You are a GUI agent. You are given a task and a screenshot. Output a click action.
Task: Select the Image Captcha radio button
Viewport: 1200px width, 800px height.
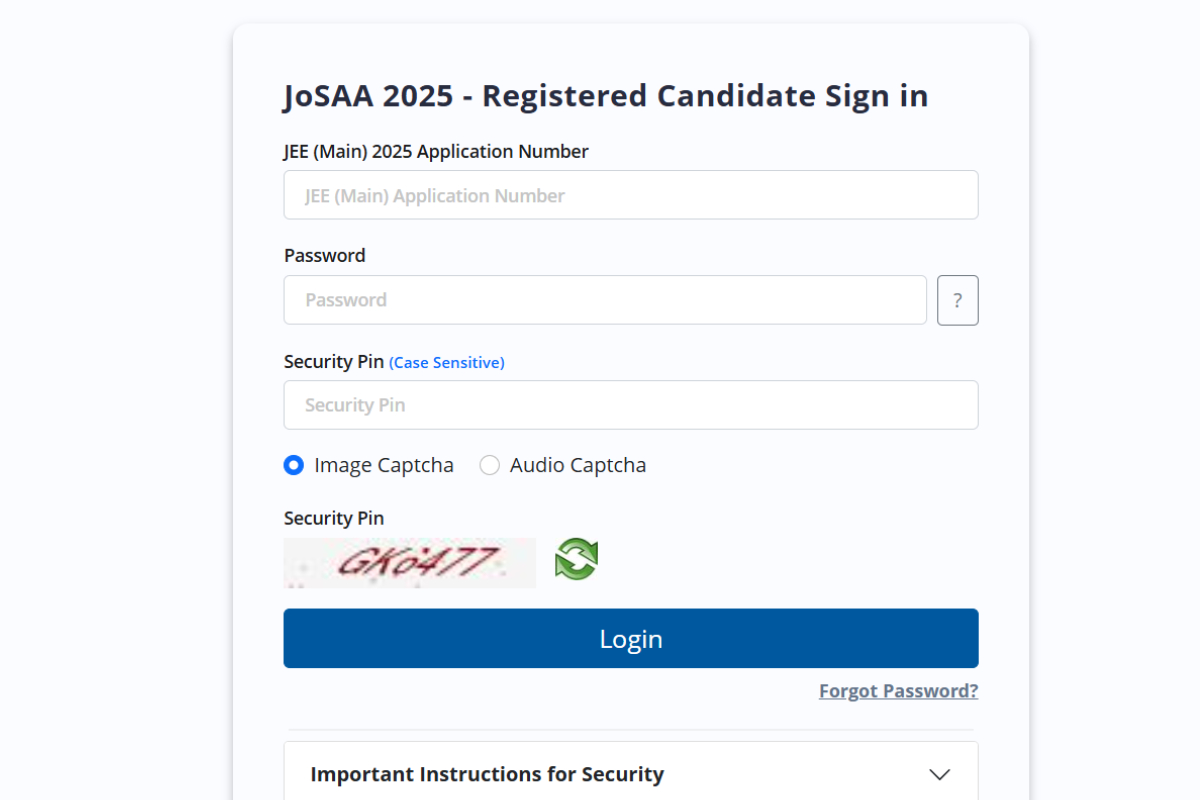point(293,465)
